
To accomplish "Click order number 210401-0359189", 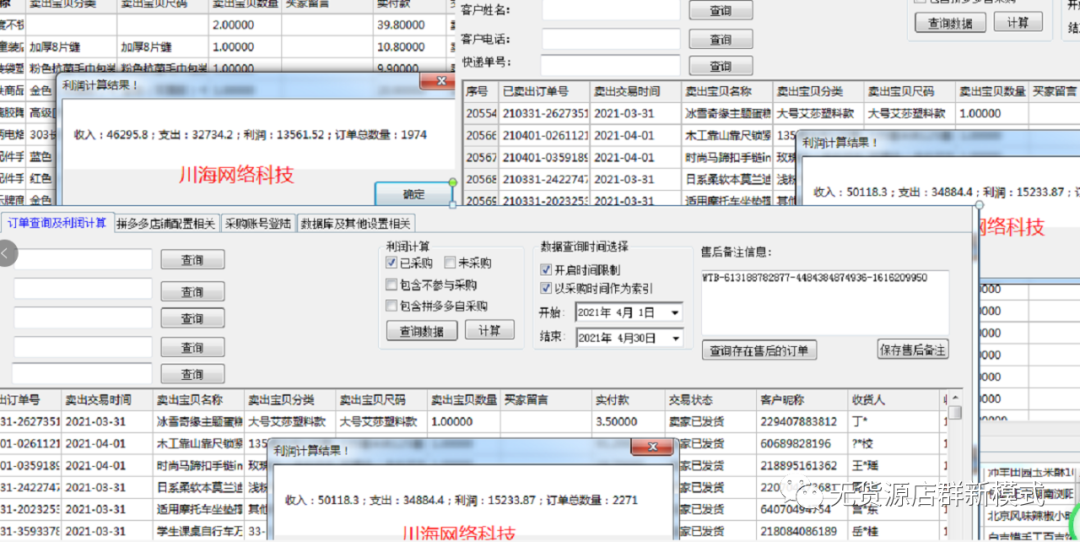I will (x=544, y=157).
